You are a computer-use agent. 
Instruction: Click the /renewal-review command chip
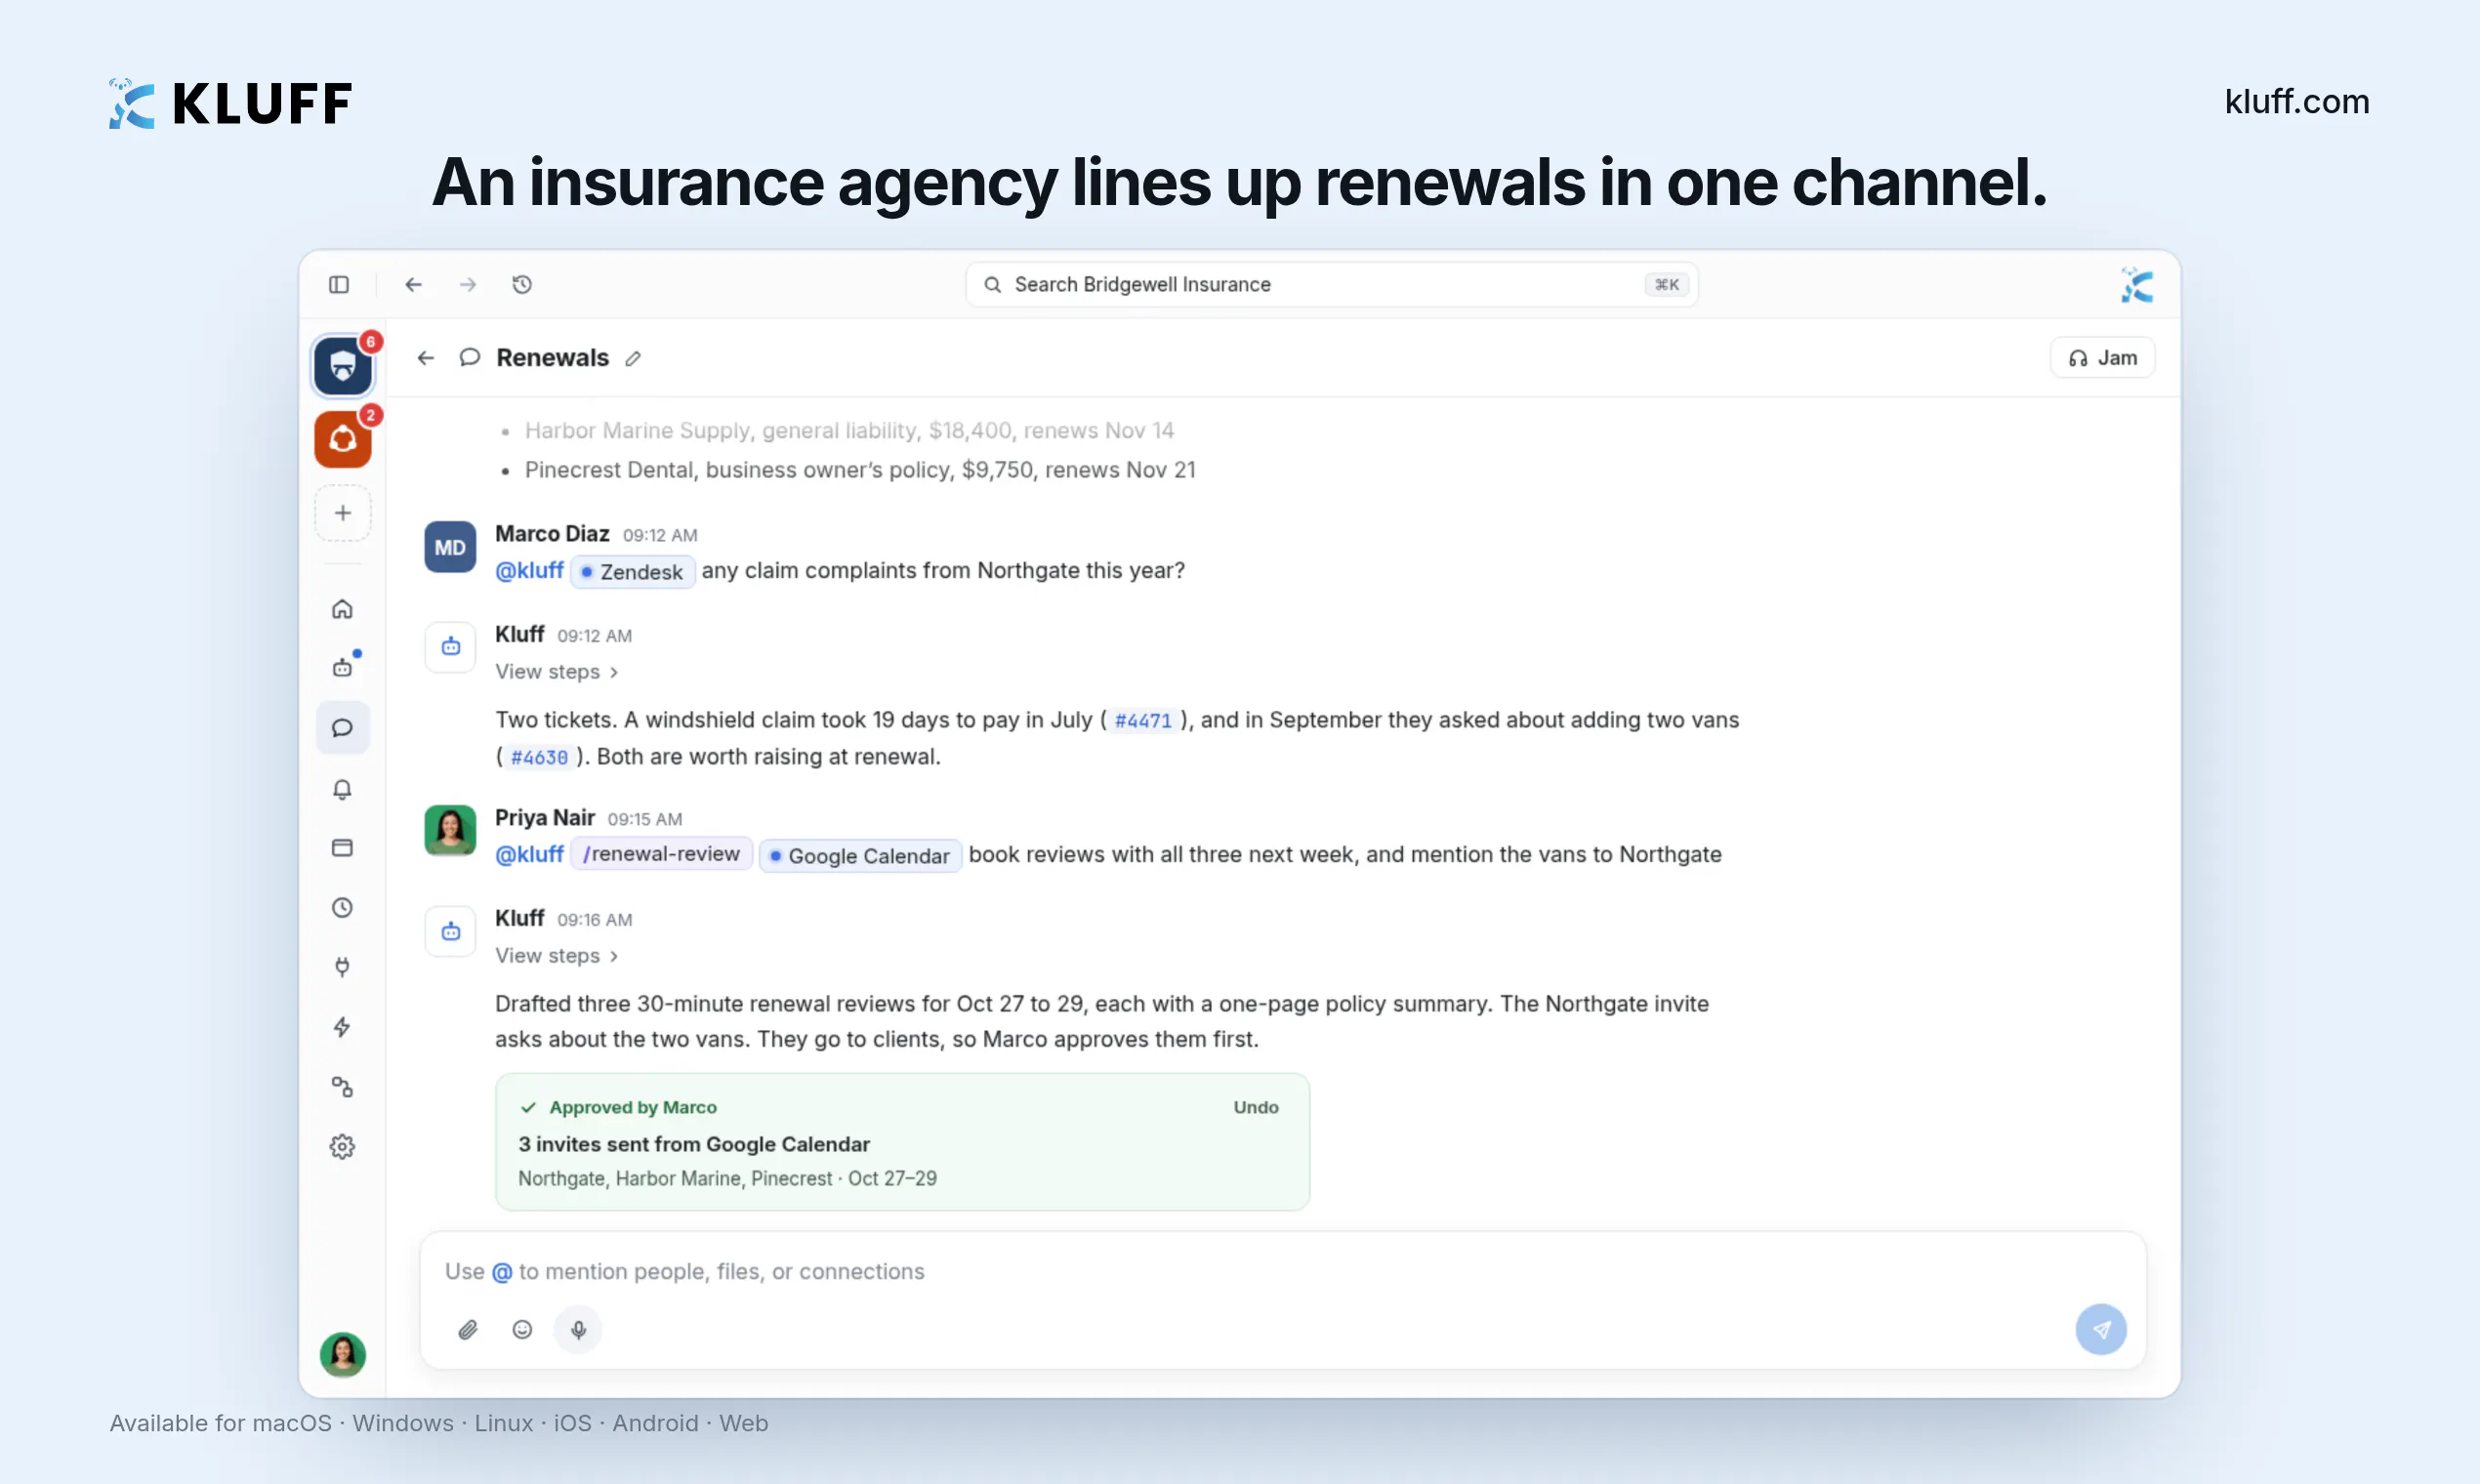[661, 854]
